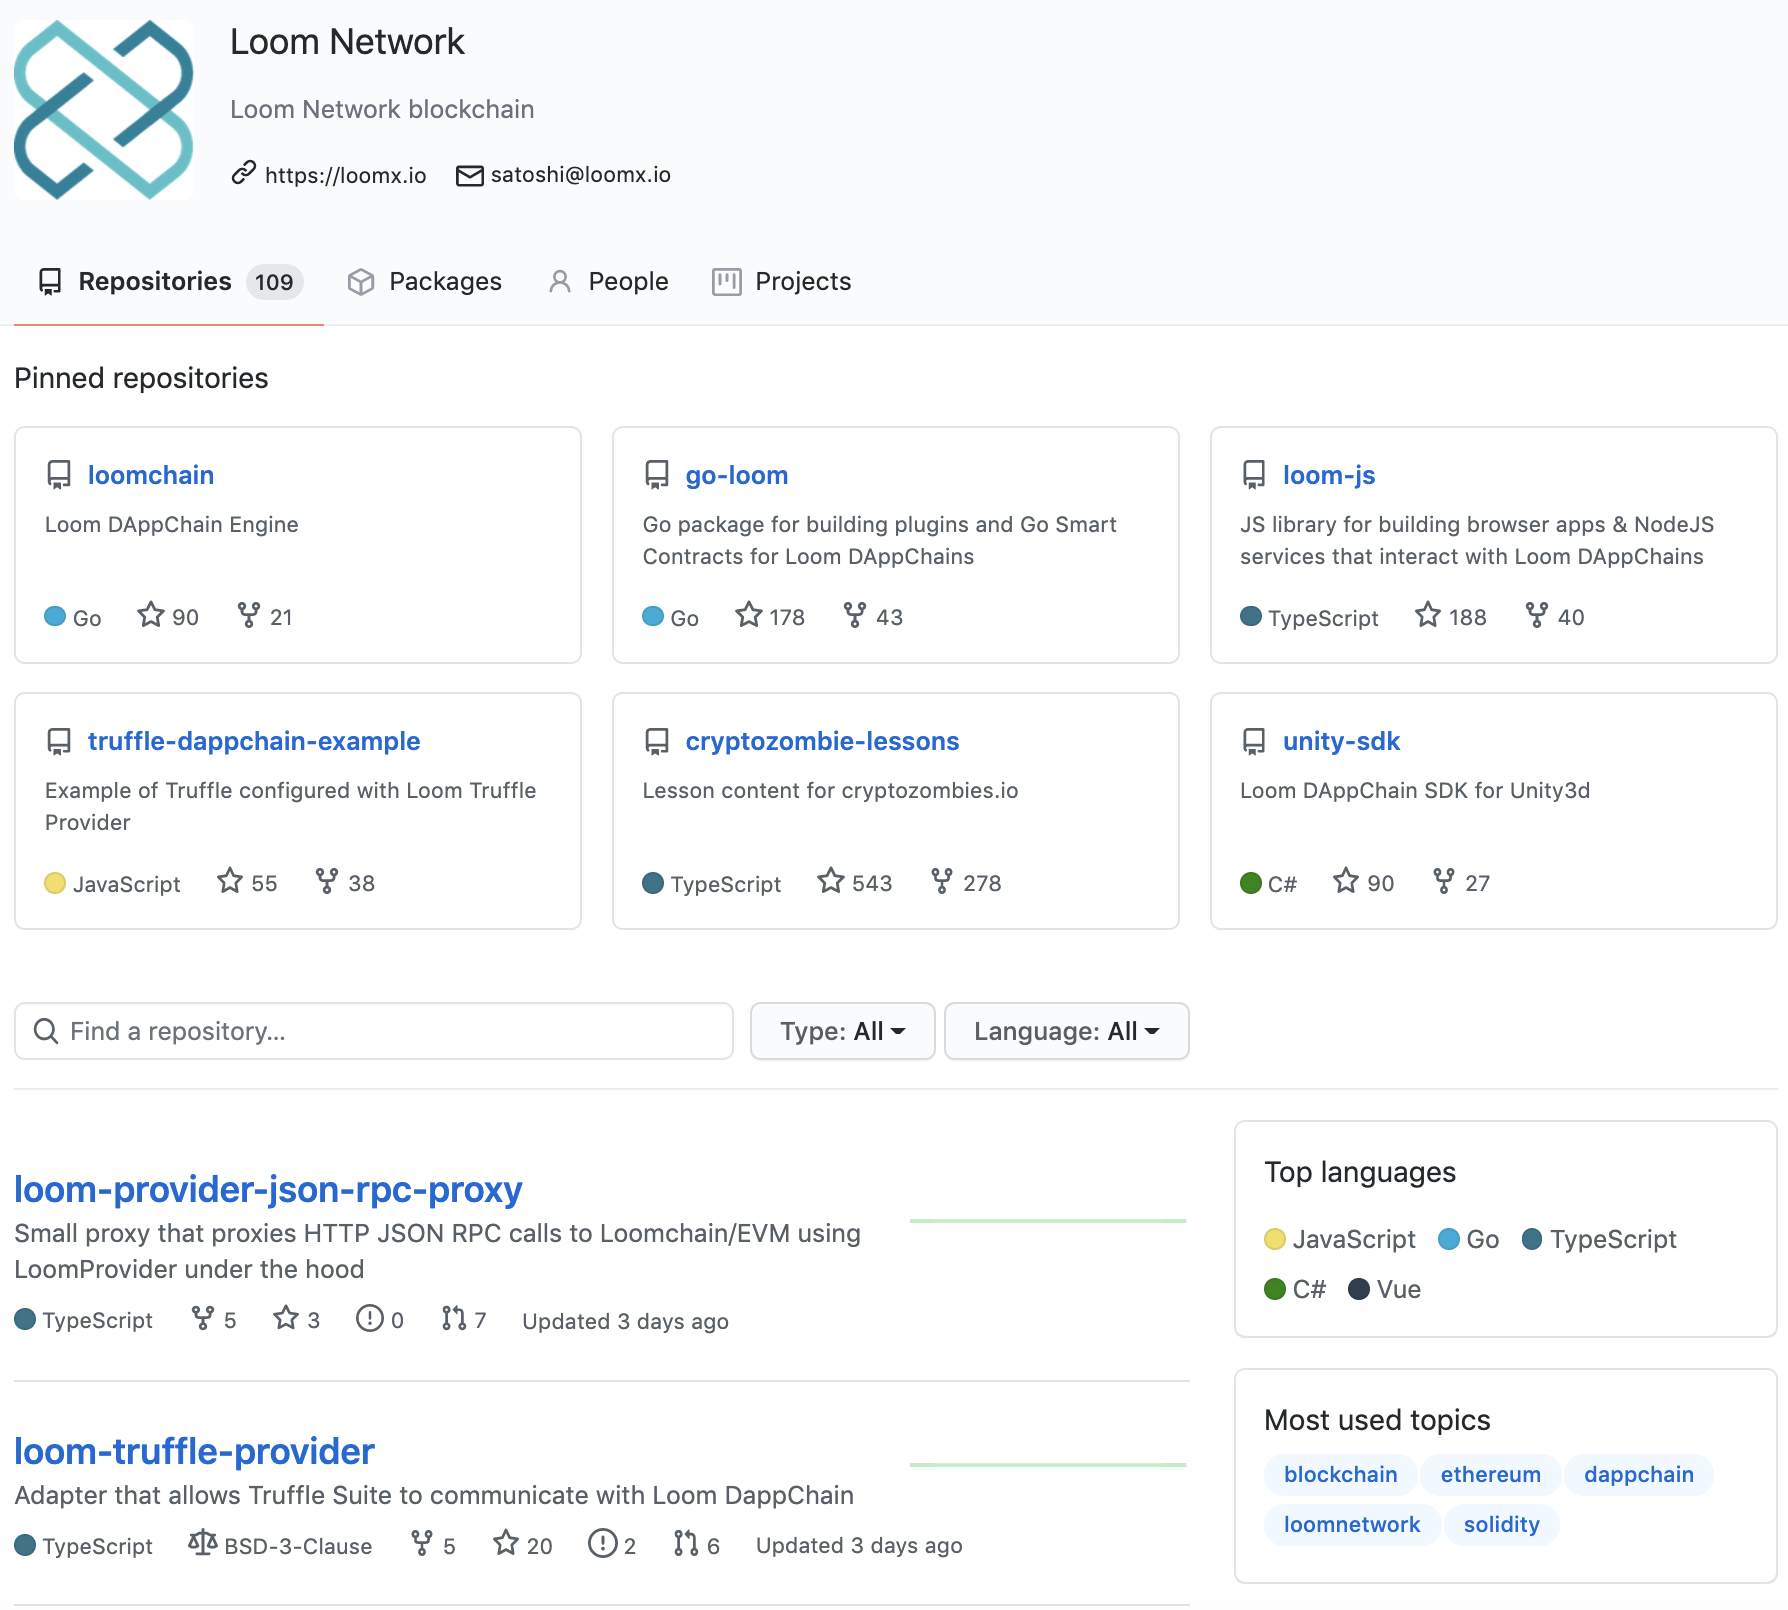Click the person icon in People tab
Image resolution: width=1788 pixels, height=1610 pixels.
[x=560, y=282]
